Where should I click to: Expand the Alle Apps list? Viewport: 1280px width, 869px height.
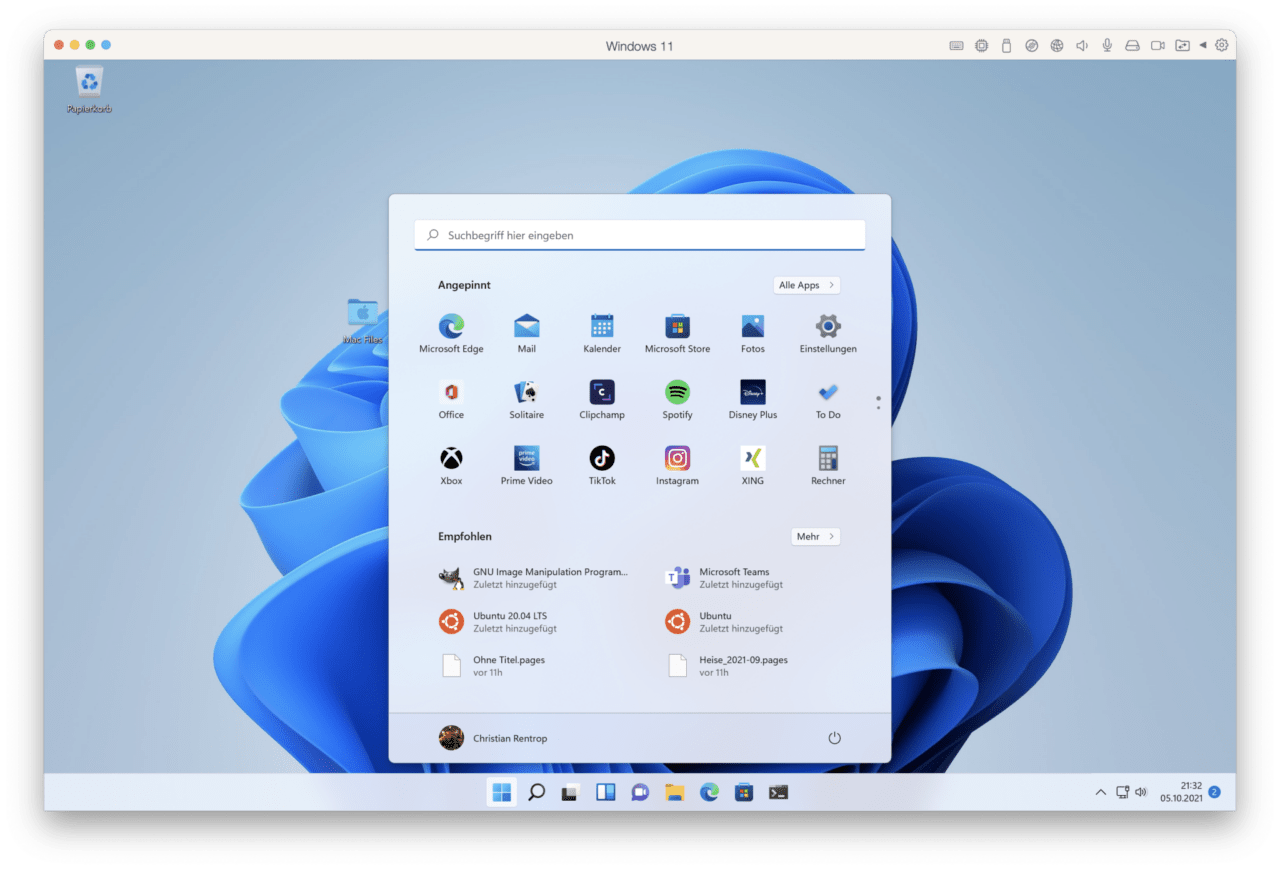pos(807,285)
